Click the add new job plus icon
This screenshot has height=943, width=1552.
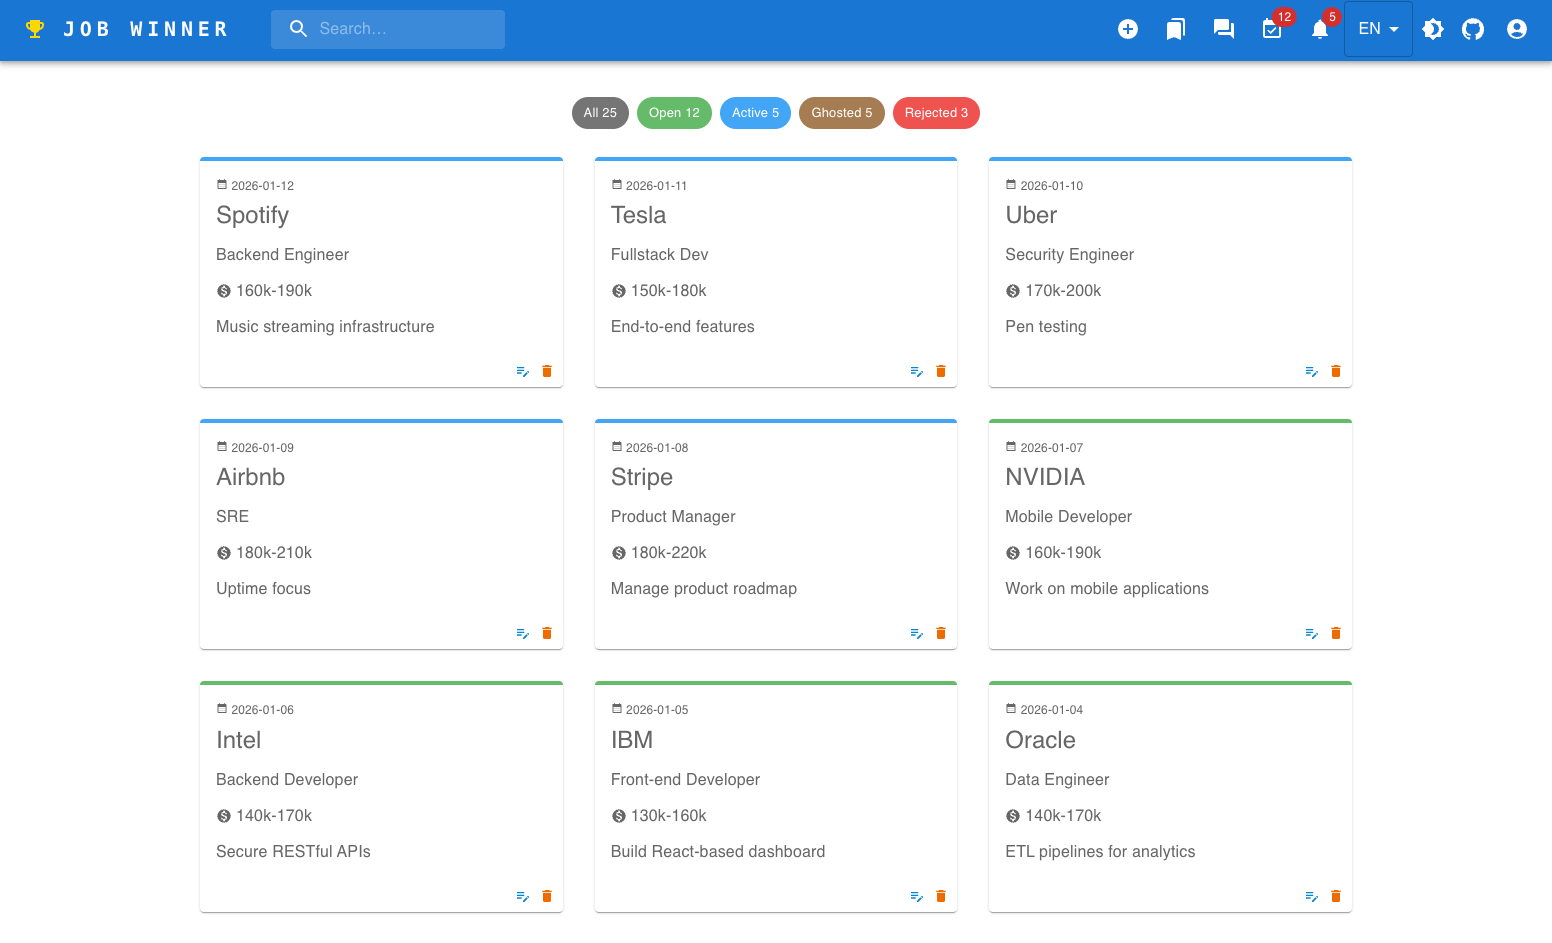click(1128, 29)
